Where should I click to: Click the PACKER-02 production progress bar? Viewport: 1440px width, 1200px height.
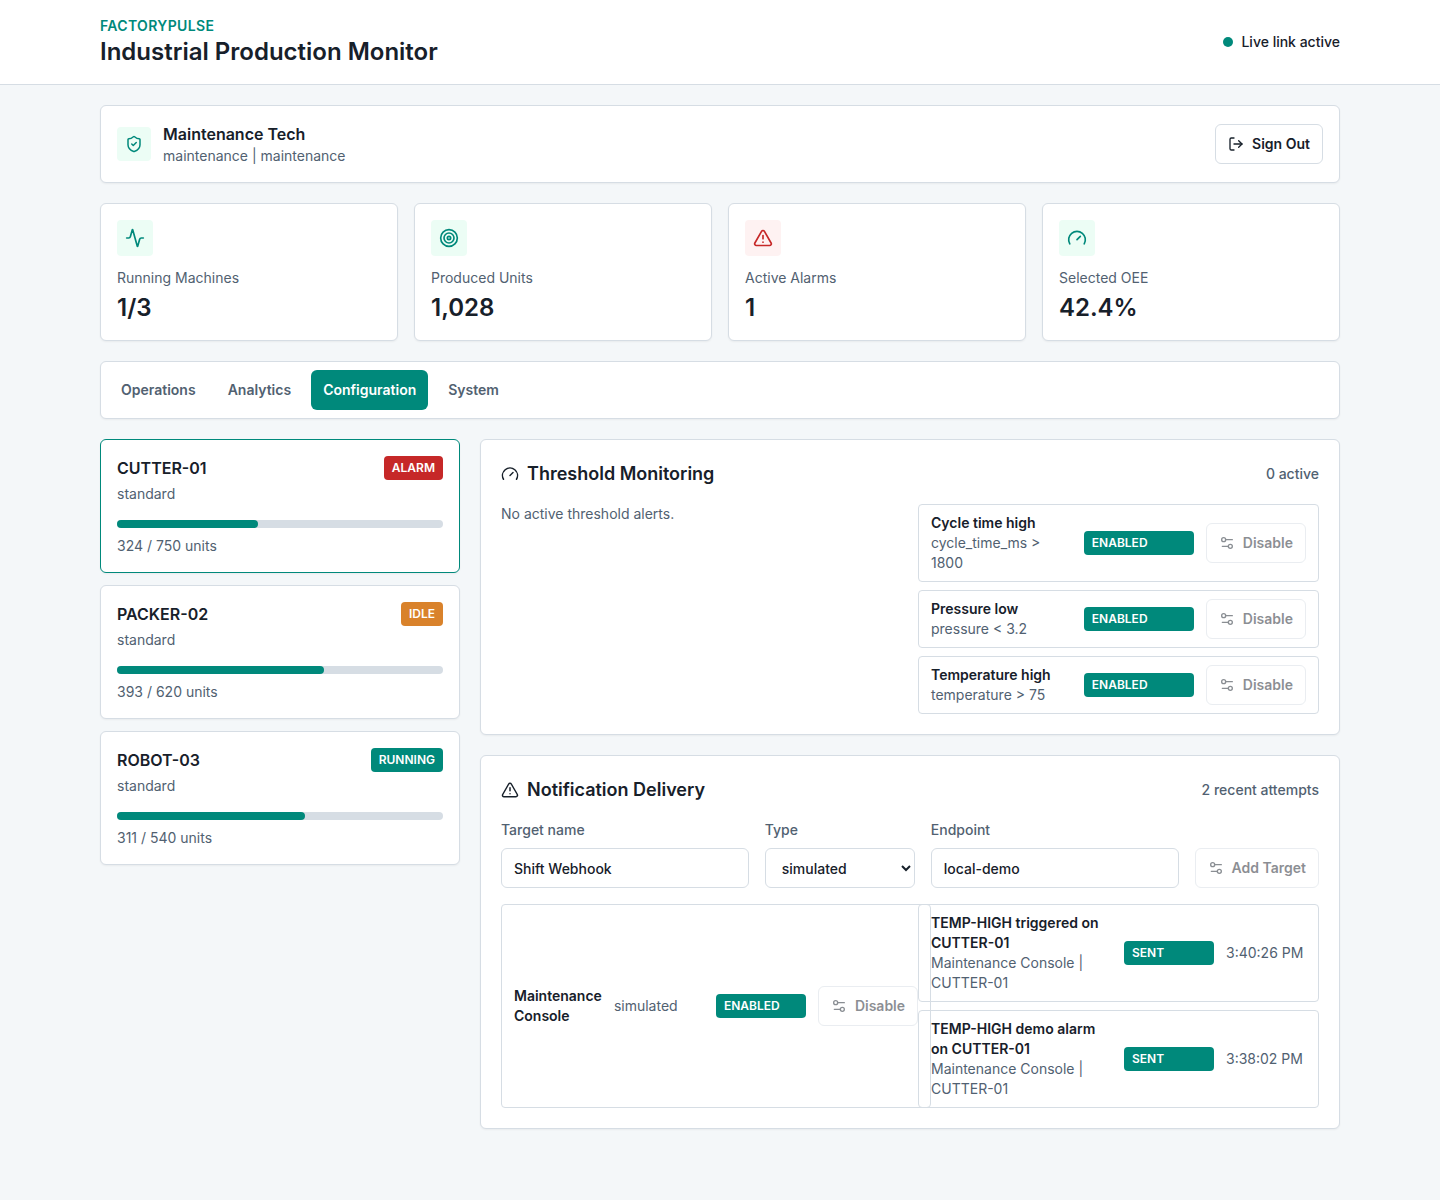[x=280, y=670]
